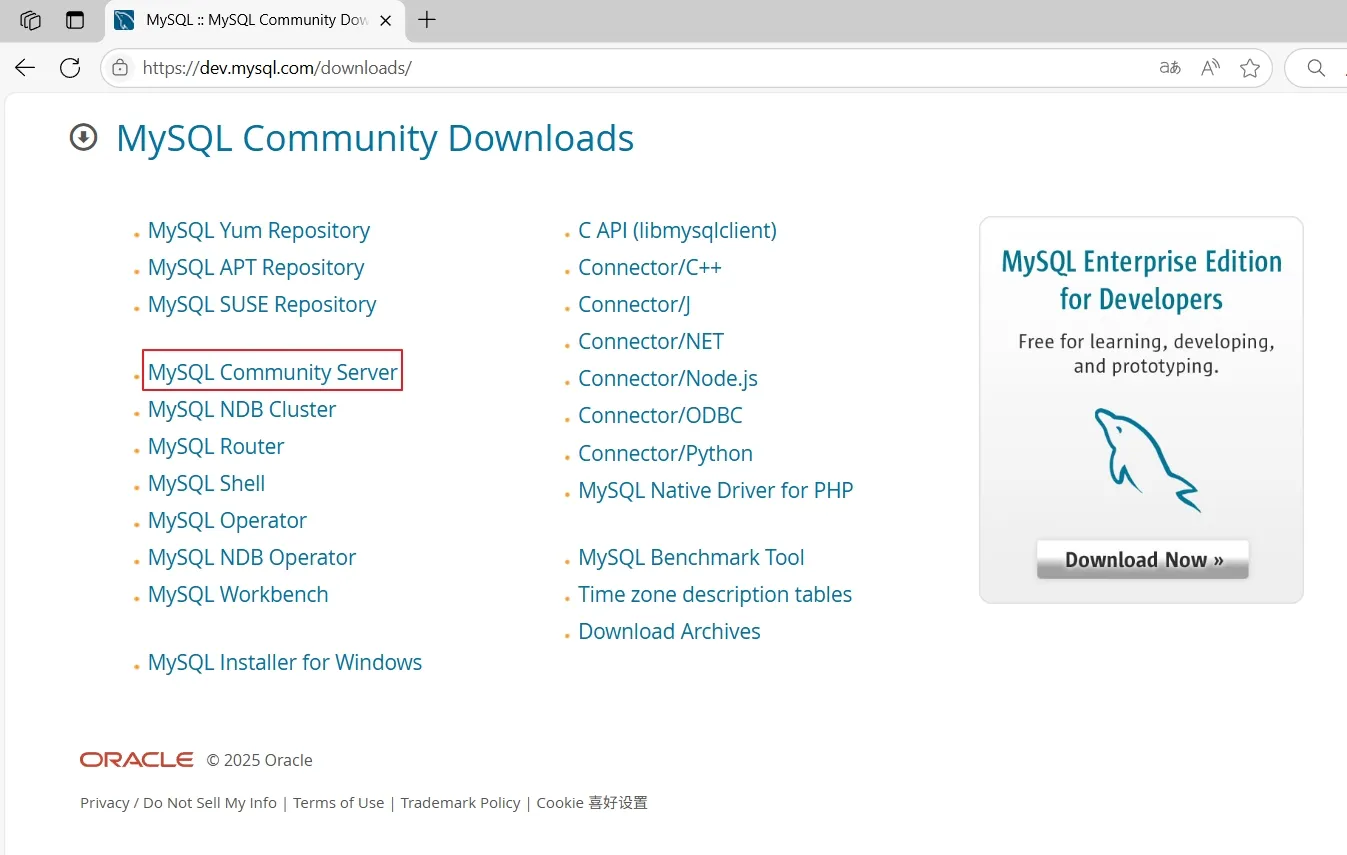1347x855 pixels.
Task: Go to MySQL NDB Cluster downloads
Action: click(242, 409)
